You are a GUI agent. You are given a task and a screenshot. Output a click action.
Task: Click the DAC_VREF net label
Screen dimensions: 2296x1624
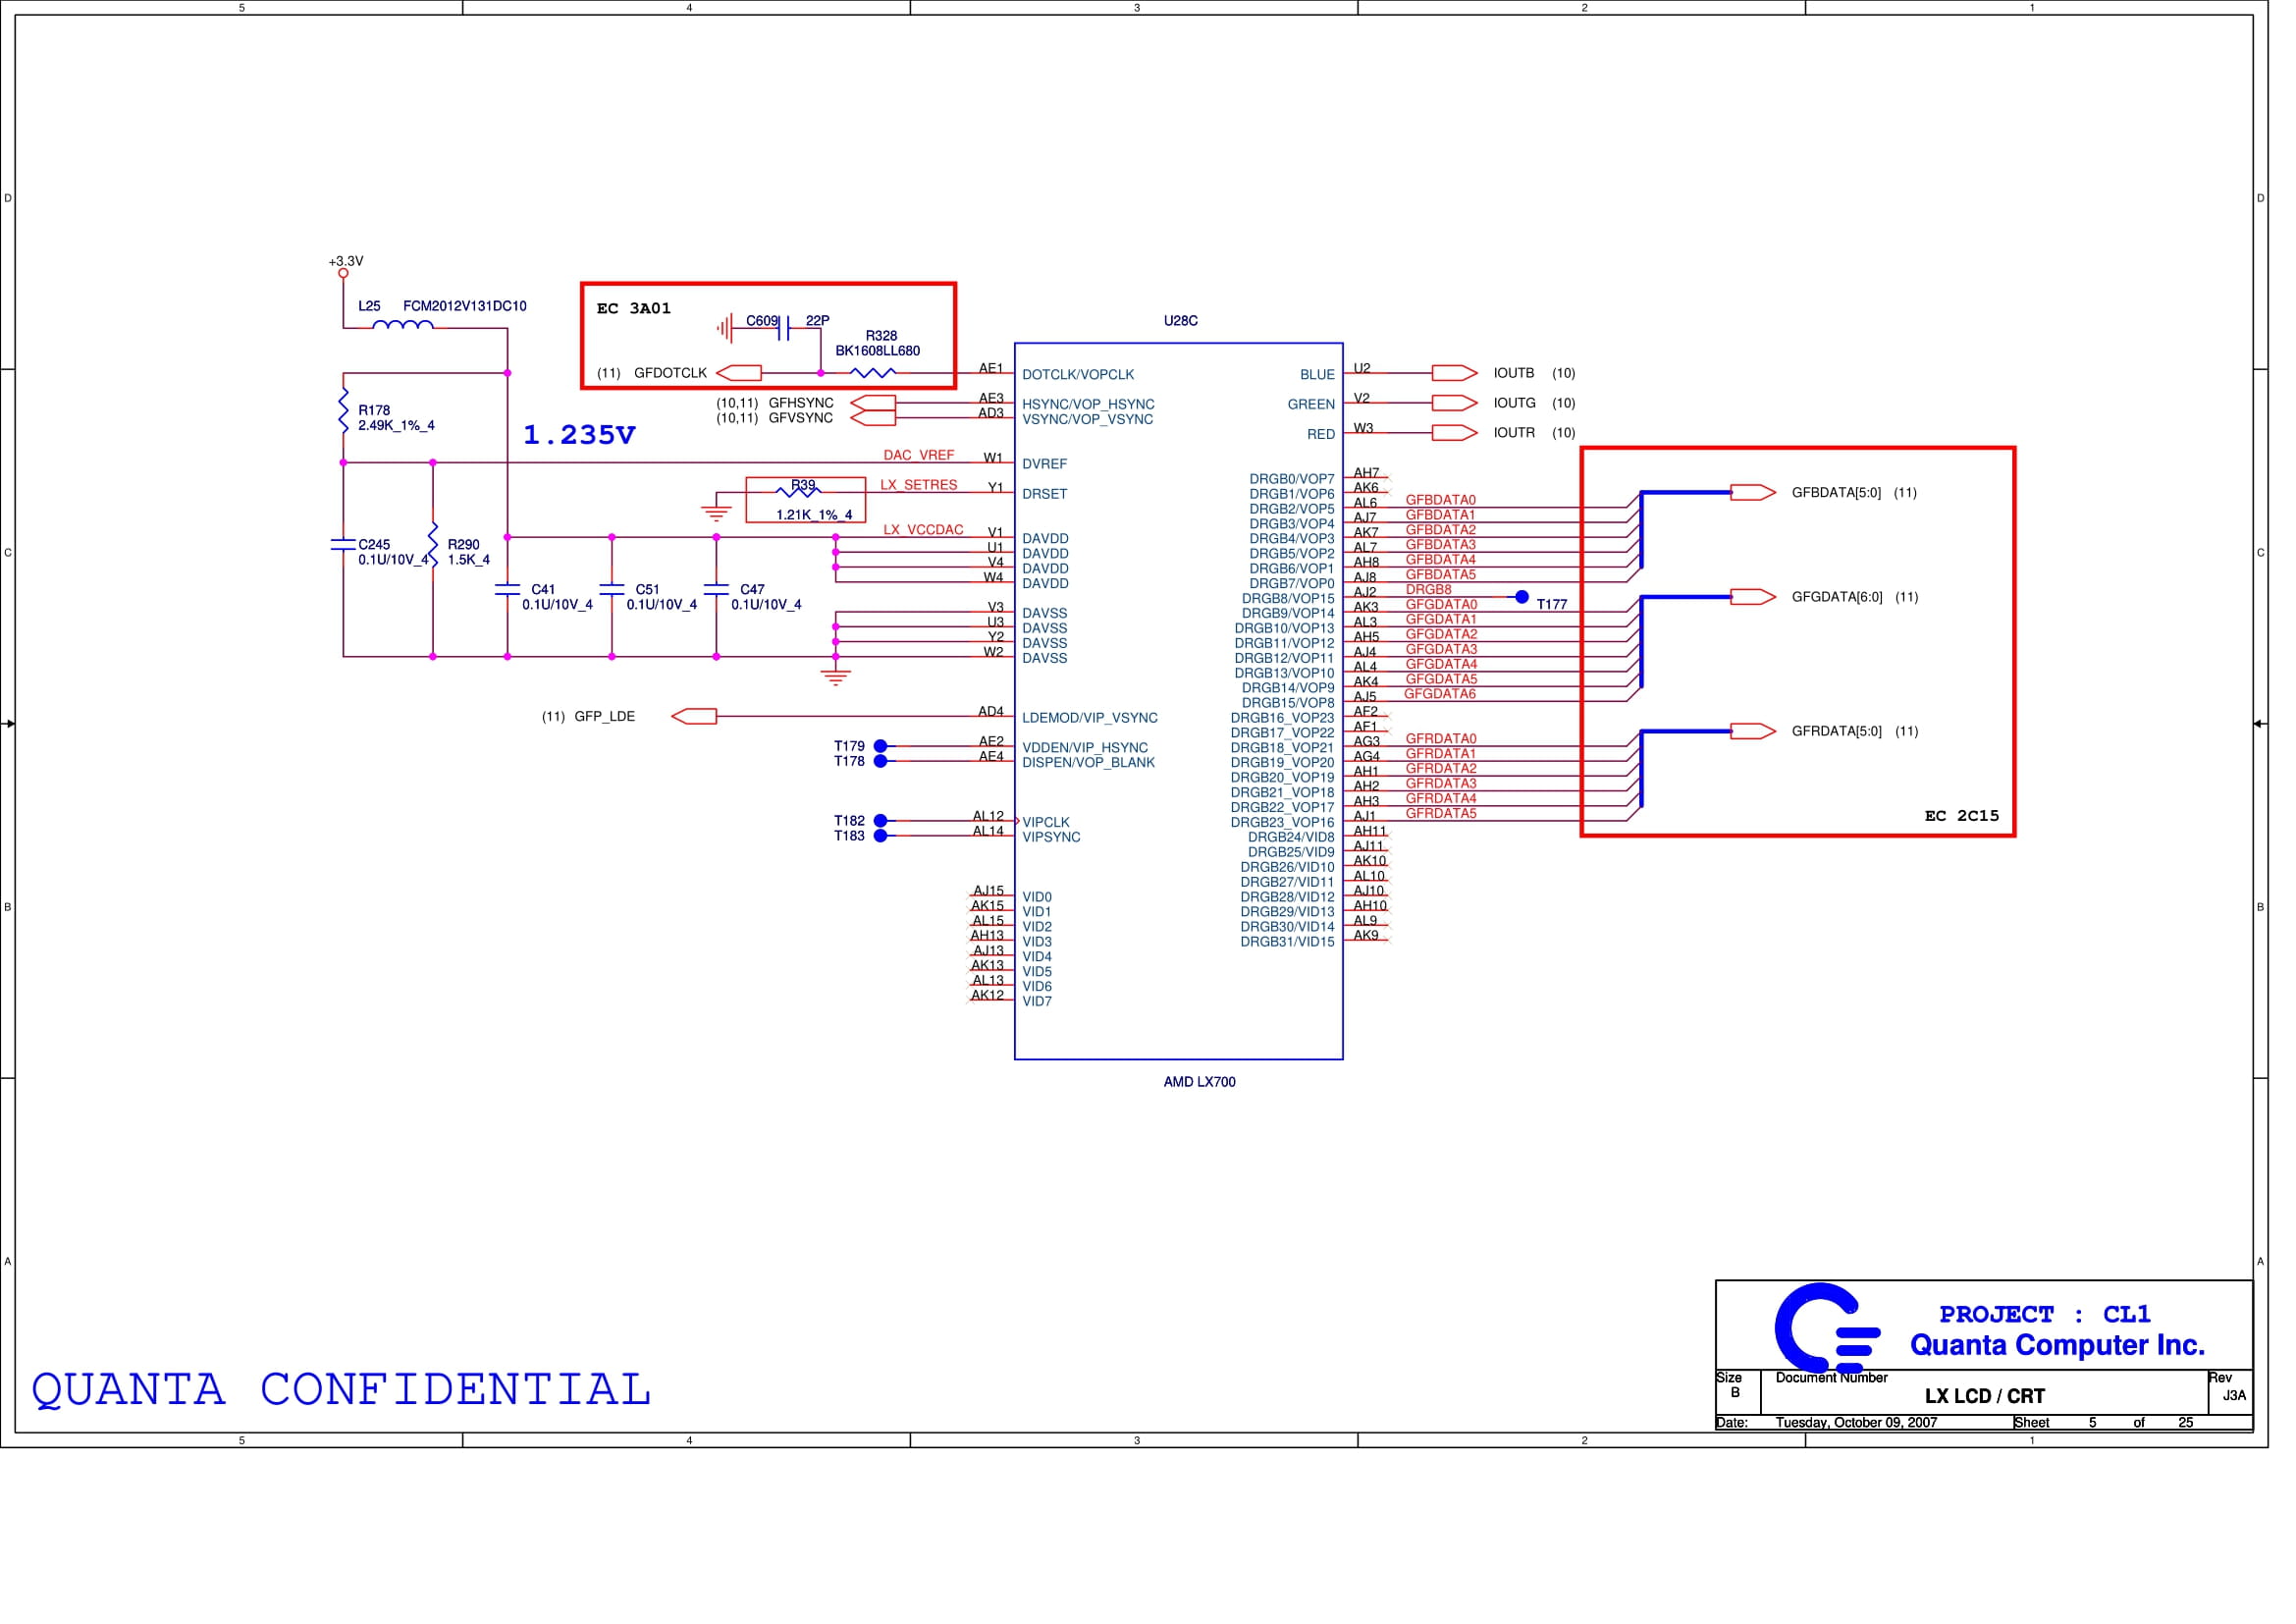pos(919,456)
